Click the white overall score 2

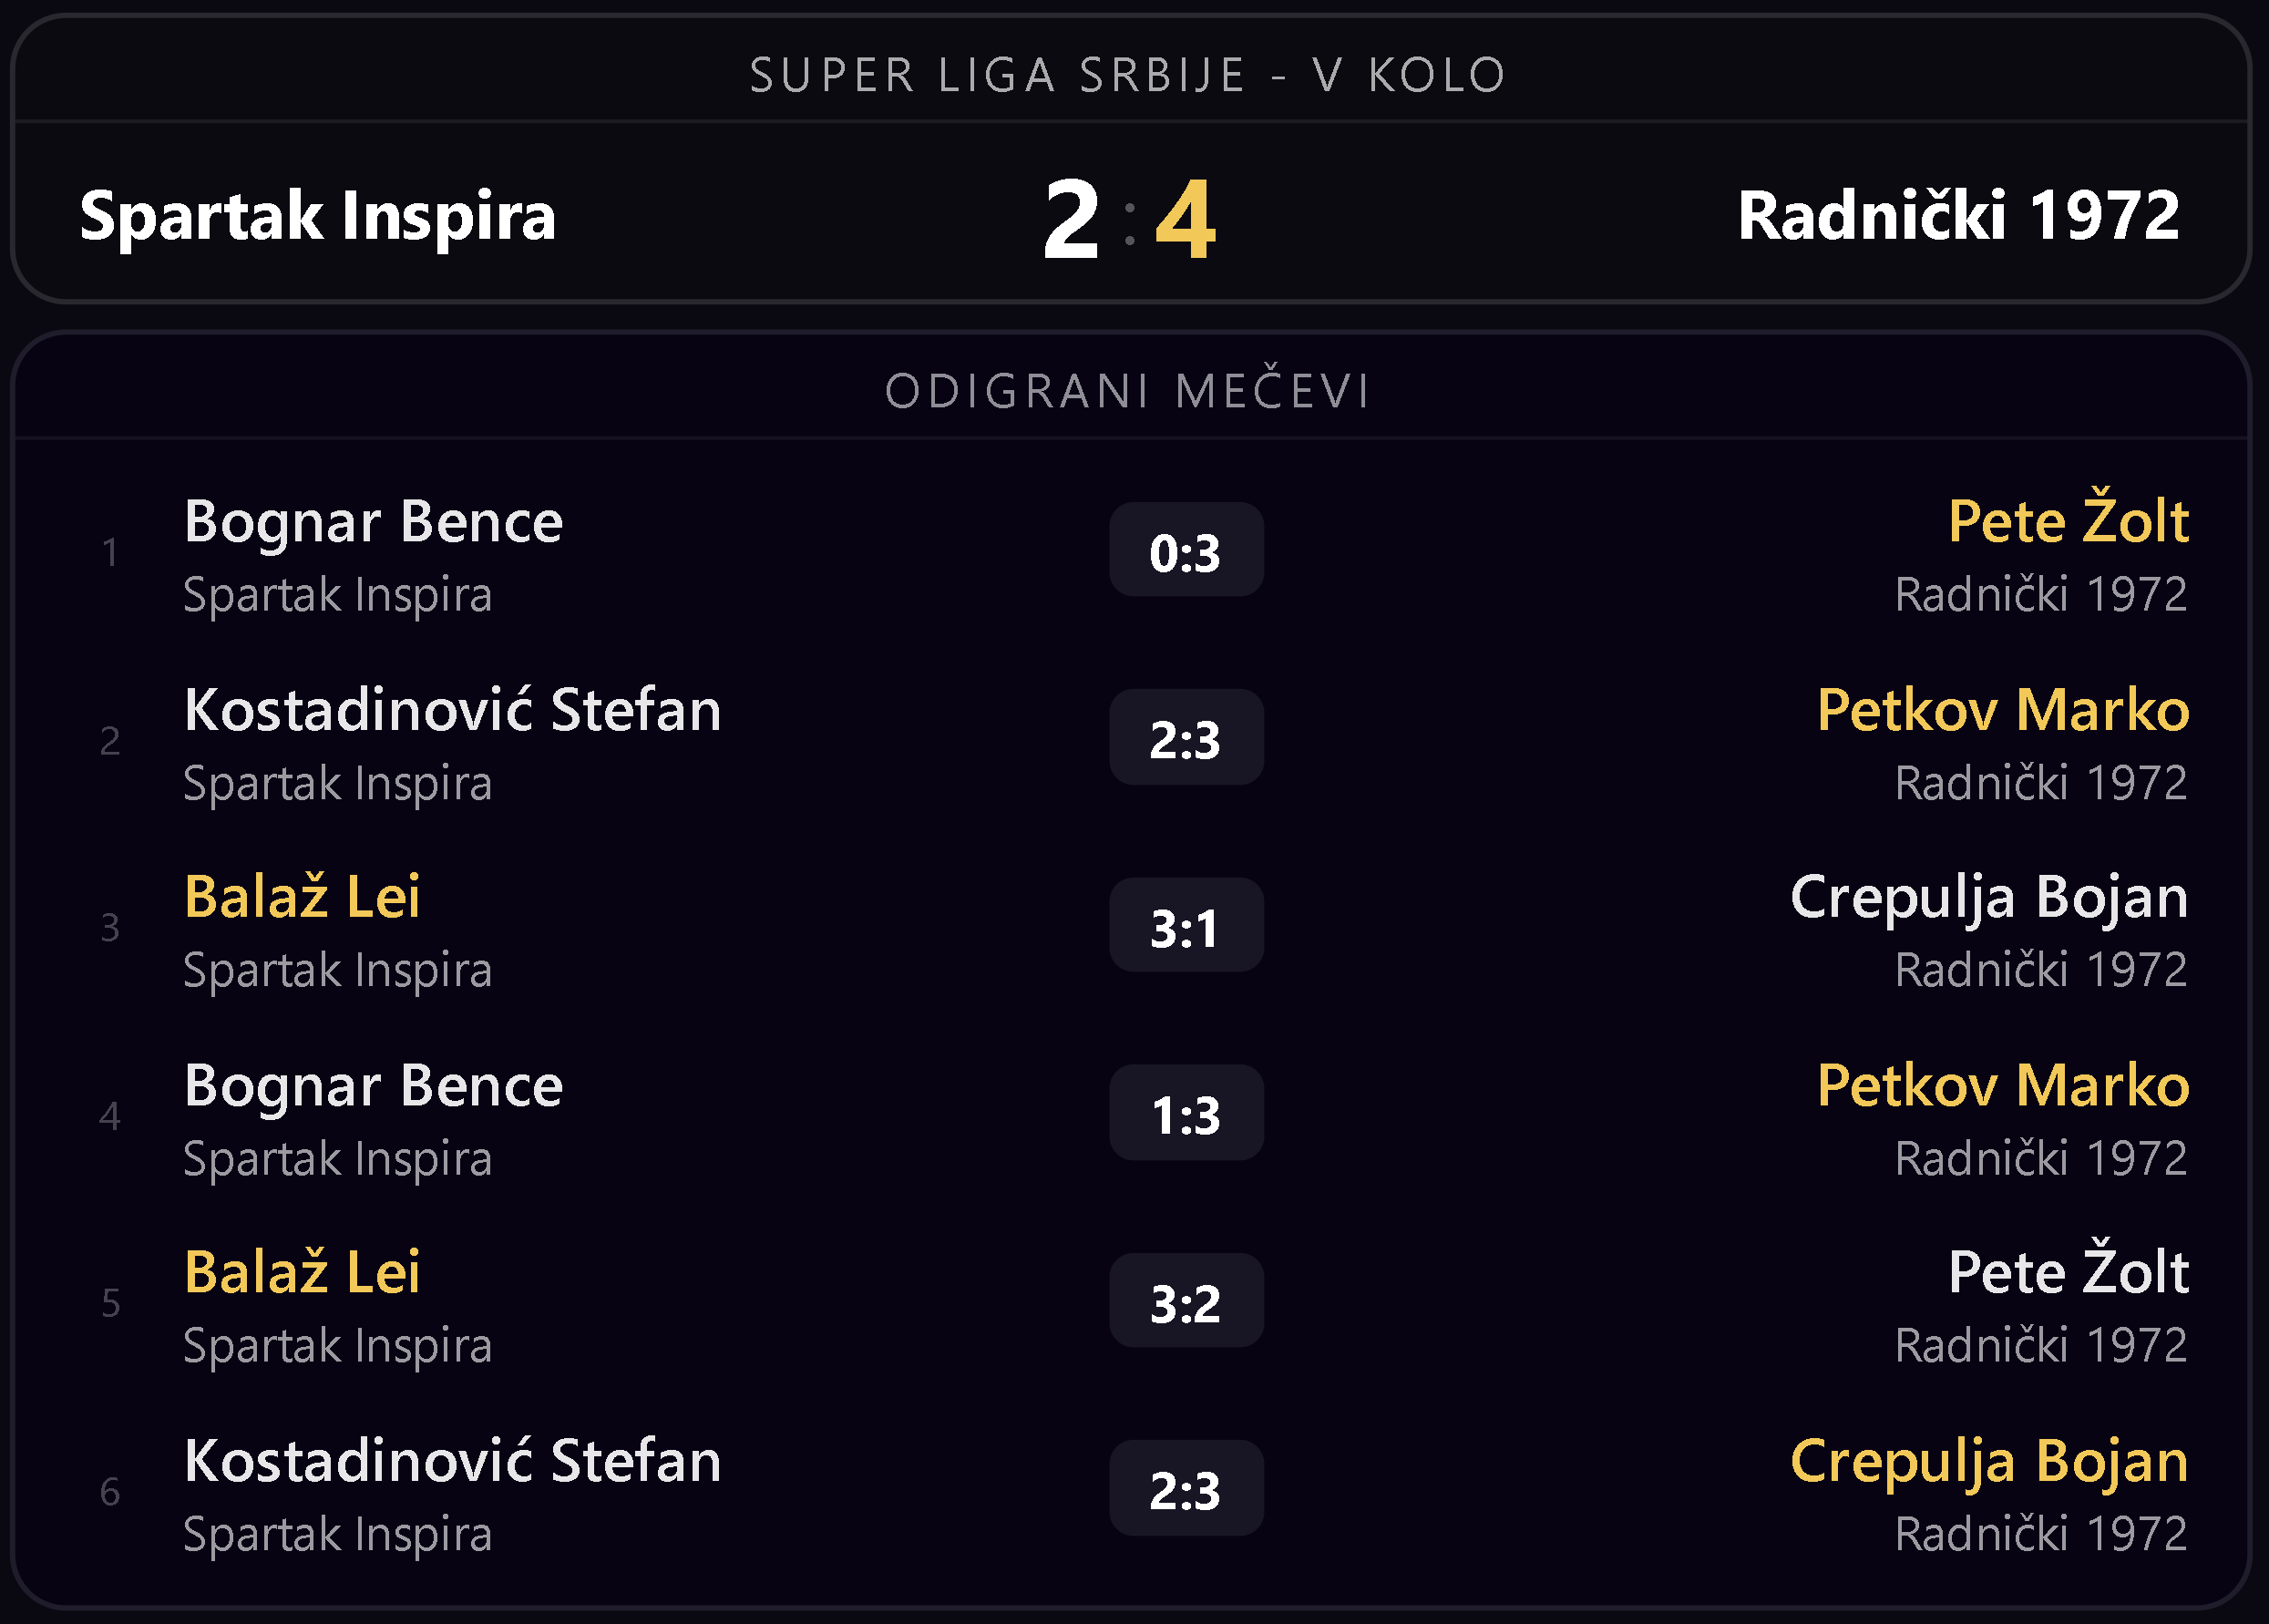pyautogui.click(x=1071, y=220)
